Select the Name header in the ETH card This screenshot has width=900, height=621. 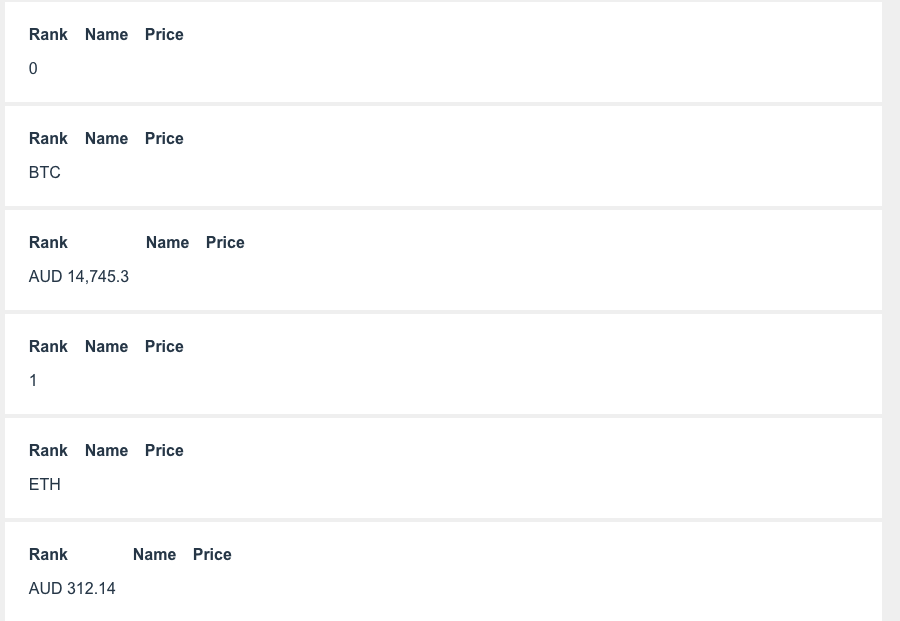(x=106, y=451)
